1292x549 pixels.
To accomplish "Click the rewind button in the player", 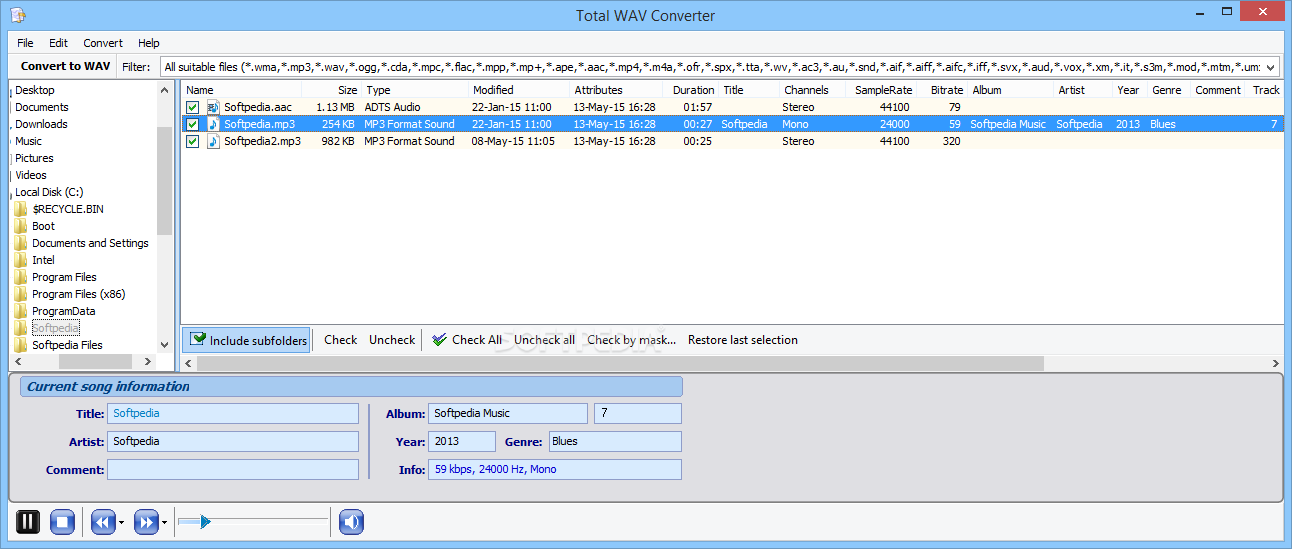I will point(103,521).
